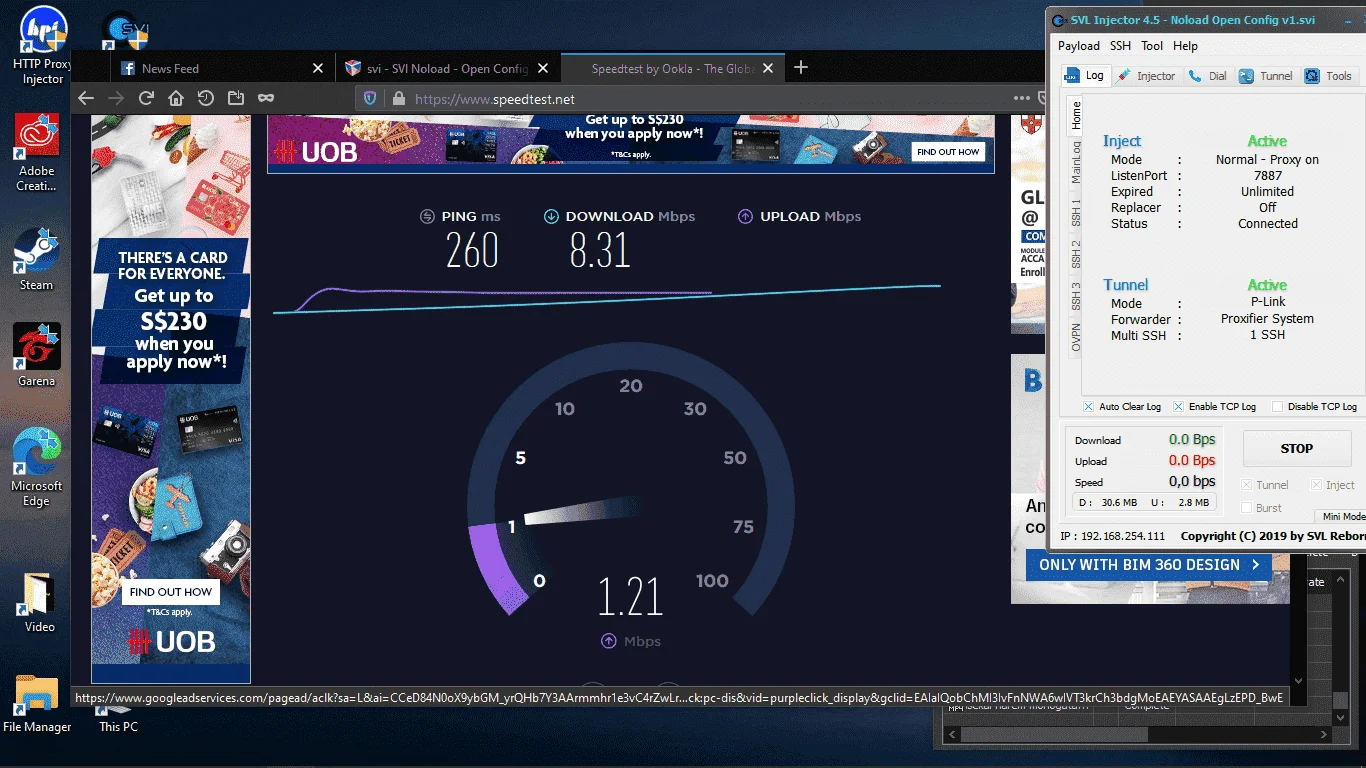Open SSH menu in SVL Injector
This screenshot has height=768, width=1366.
click(x=1120, y=46)
